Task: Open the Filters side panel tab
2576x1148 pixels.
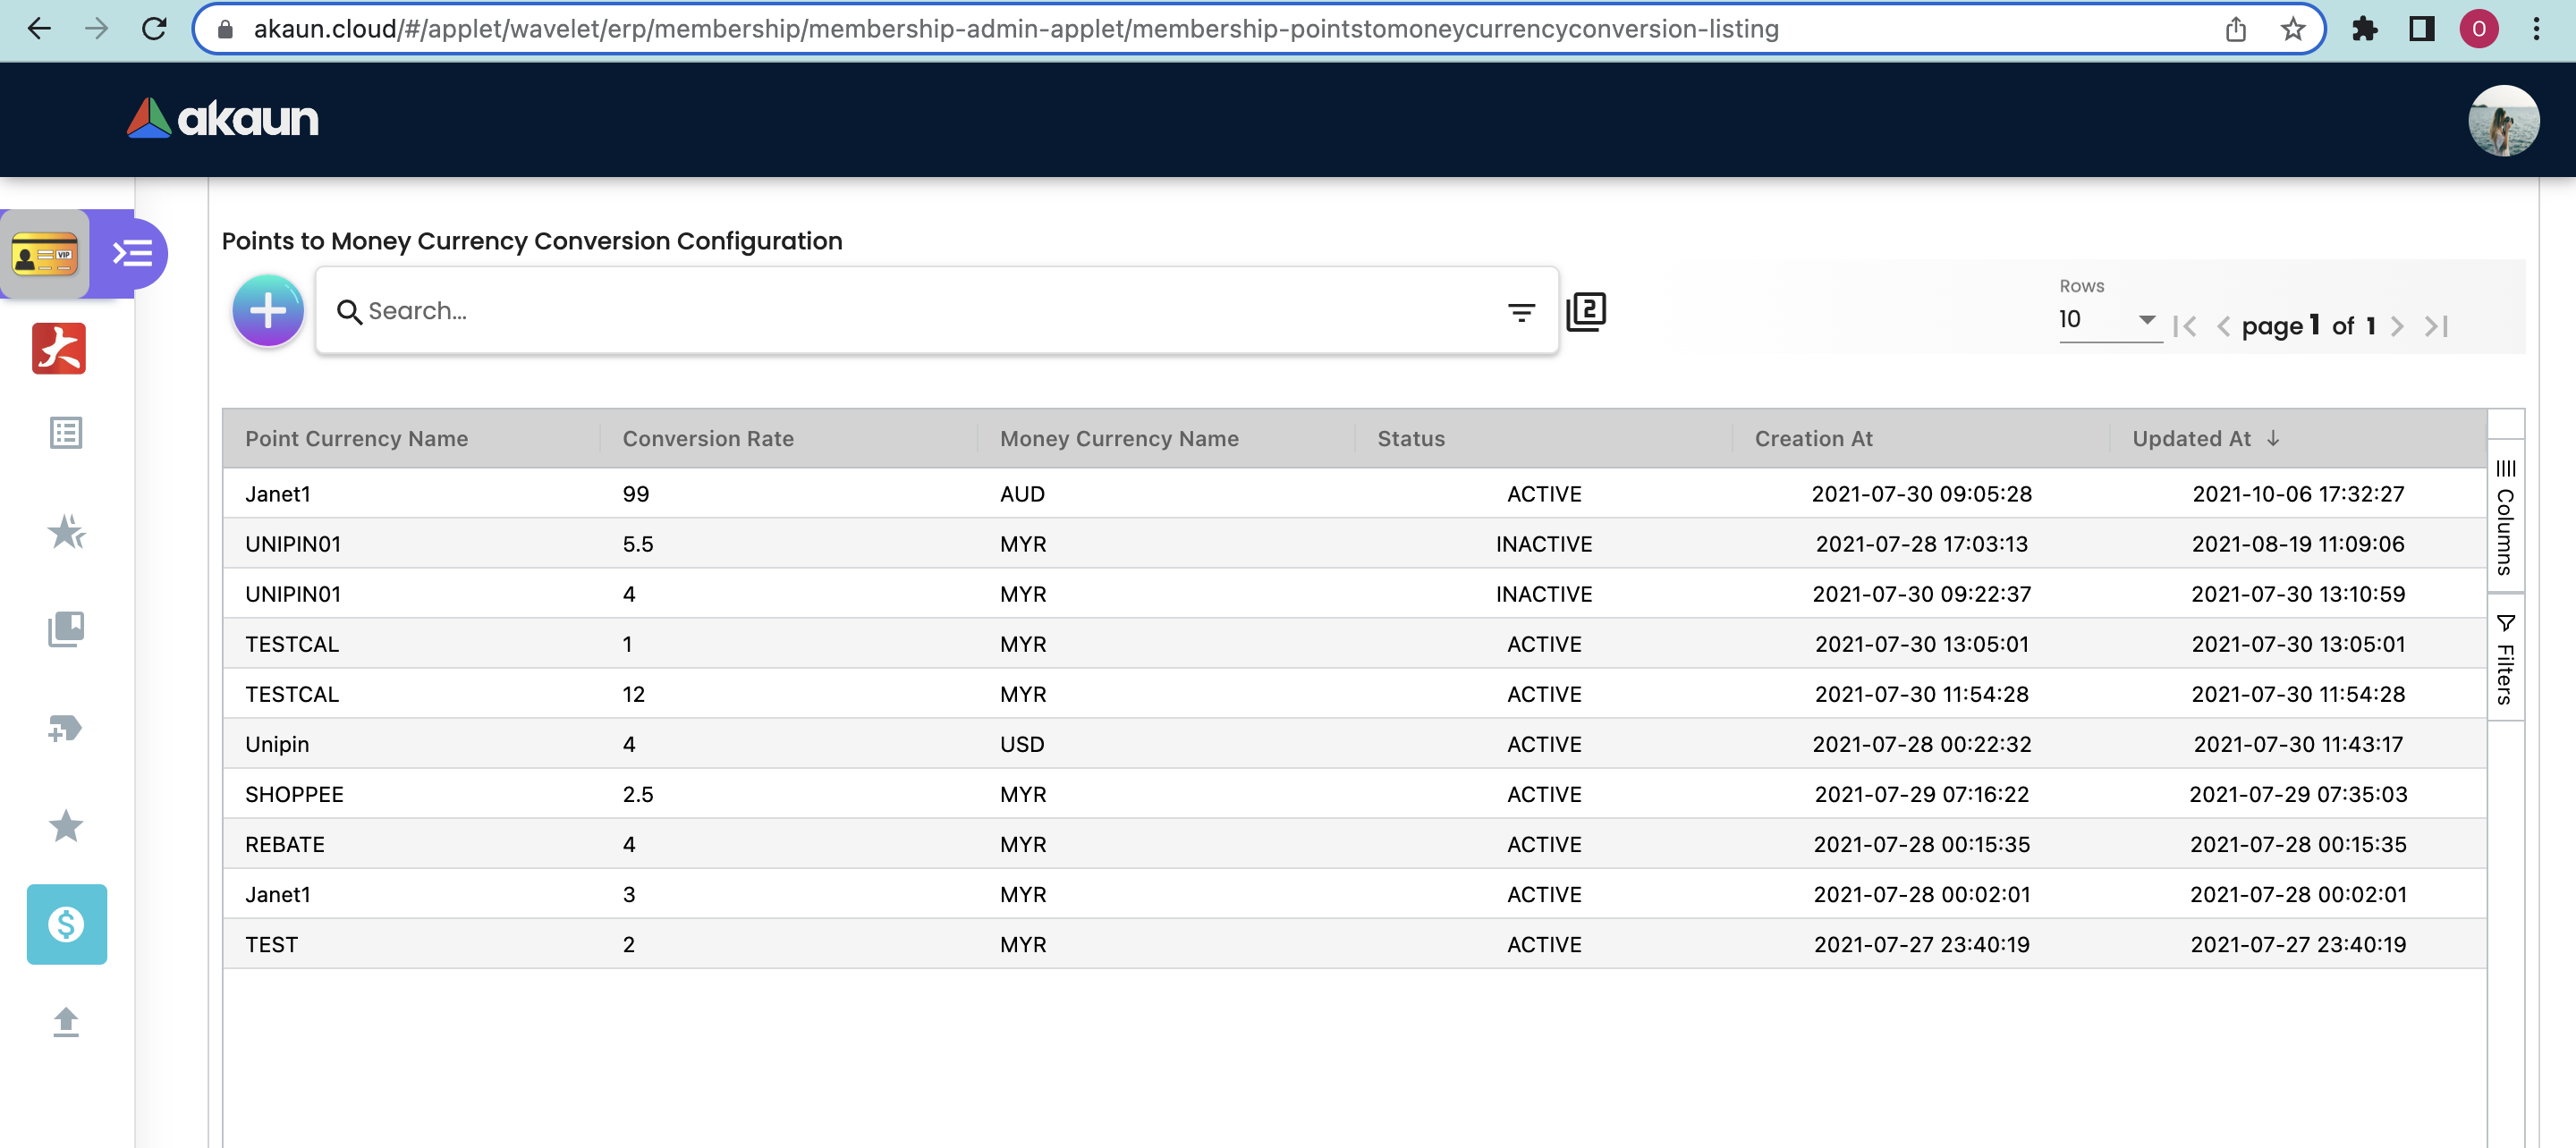Action: point(2505,659)
